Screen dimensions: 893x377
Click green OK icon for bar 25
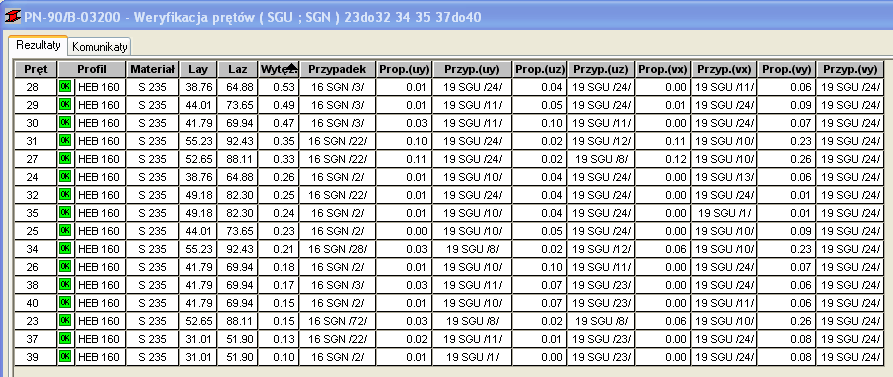pyautogui.click(x=65, y=230)
